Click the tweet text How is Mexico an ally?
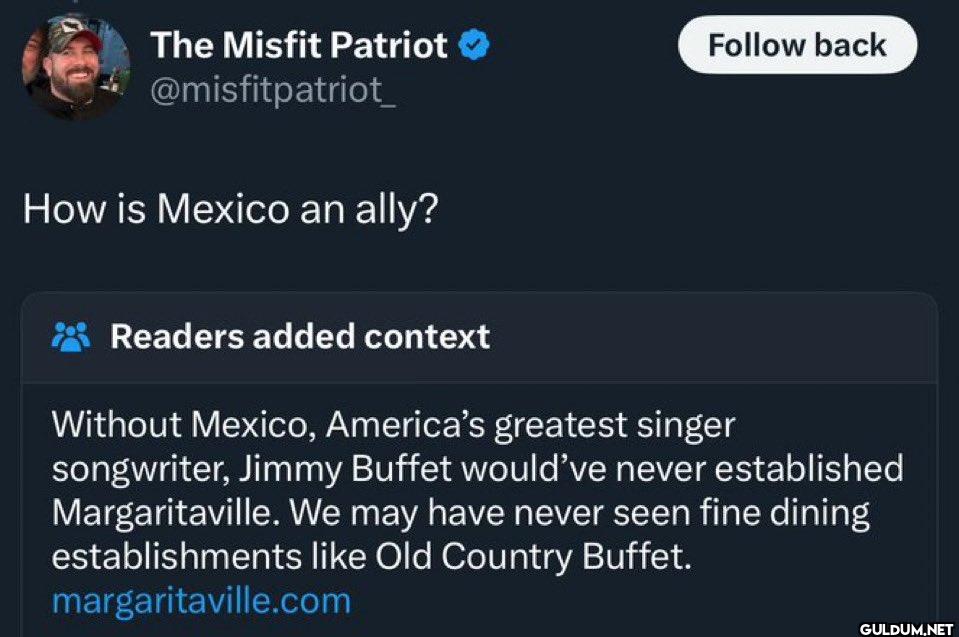 tap(231, 210)
